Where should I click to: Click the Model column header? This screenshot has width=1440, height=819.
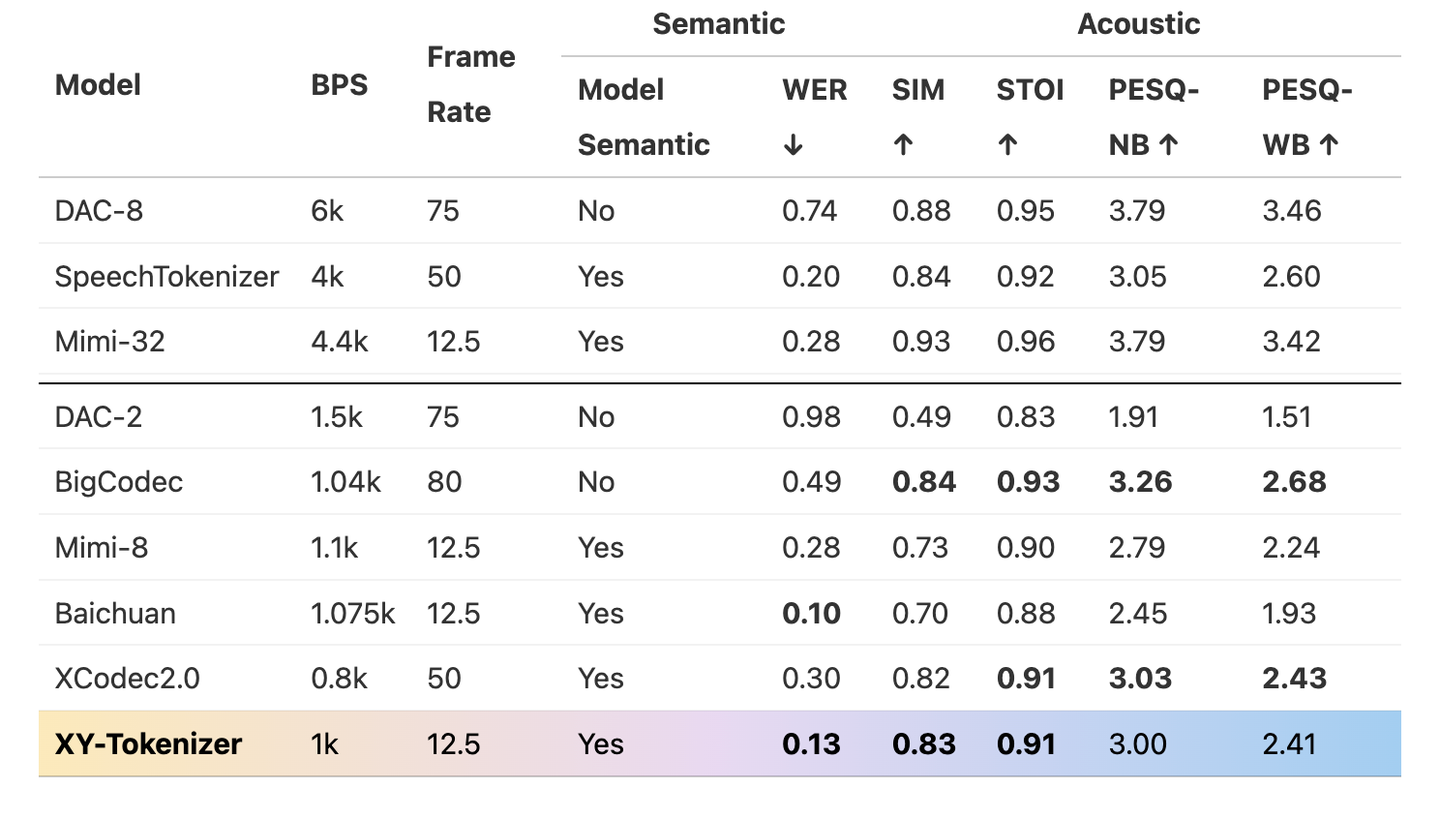click(x=97, y=85)
